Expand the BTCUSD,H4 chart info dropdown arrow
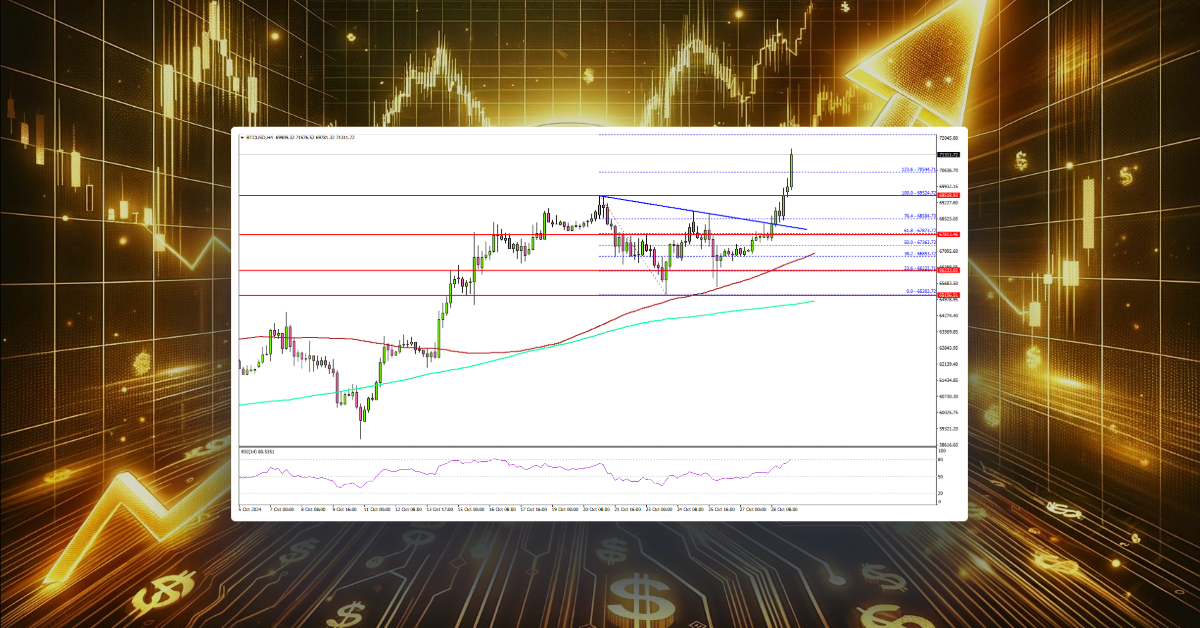 pos(243,137)
